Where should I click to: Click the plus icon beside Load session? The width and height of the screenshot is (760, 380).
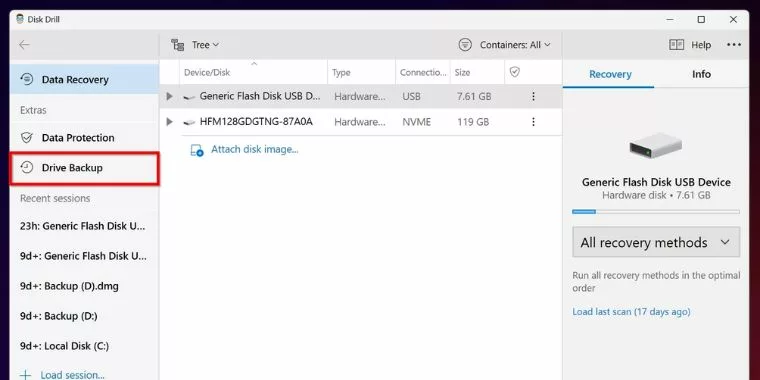tap(26, 375)
